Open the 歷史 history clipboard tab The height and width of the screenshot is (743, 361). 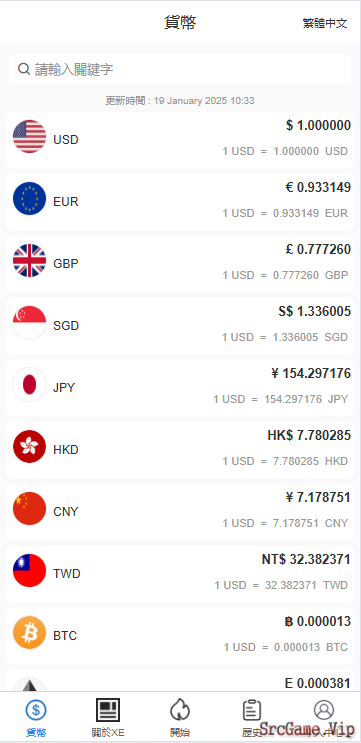pyautogui.click(x=252, y=717)
